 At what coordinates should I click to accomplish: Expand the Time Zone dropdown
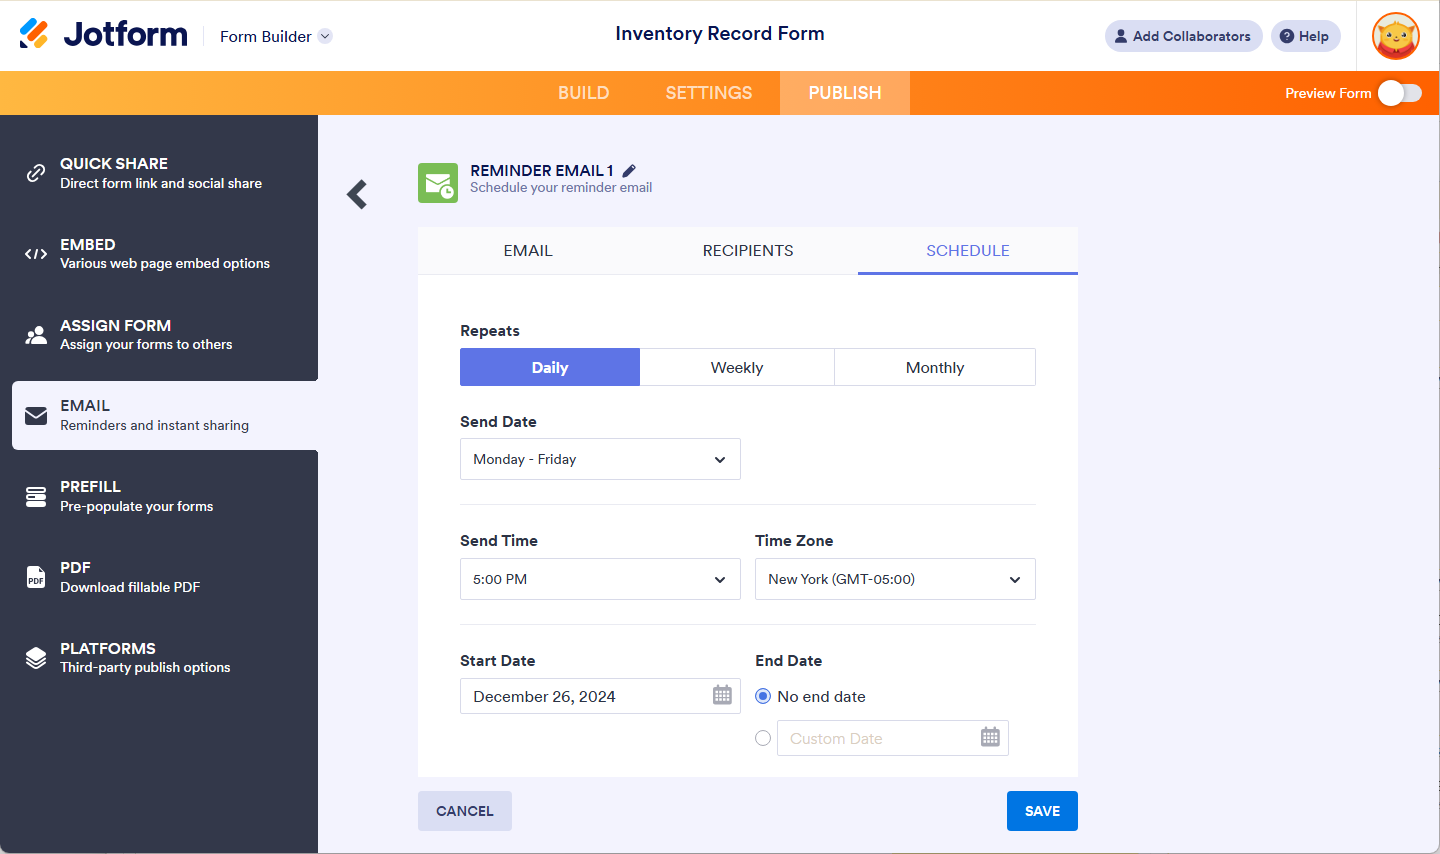pos(895,579)
